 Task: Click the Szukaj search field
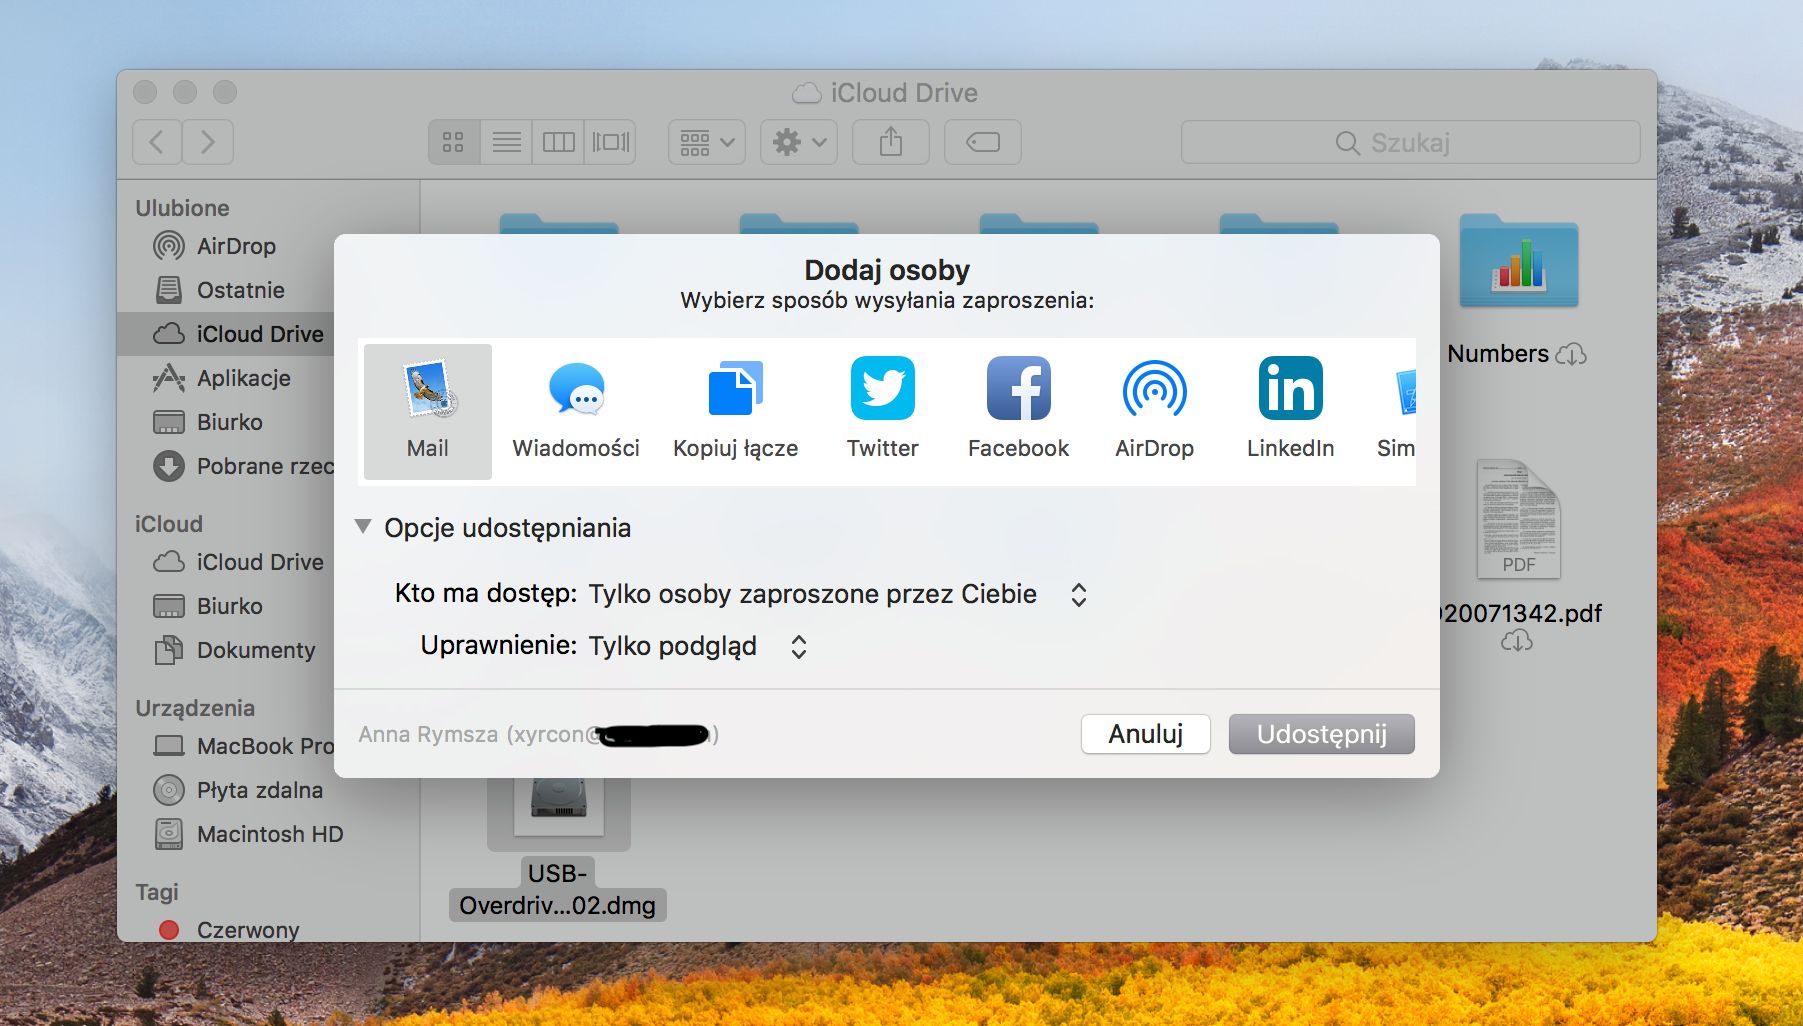(x=1410, y=142)
